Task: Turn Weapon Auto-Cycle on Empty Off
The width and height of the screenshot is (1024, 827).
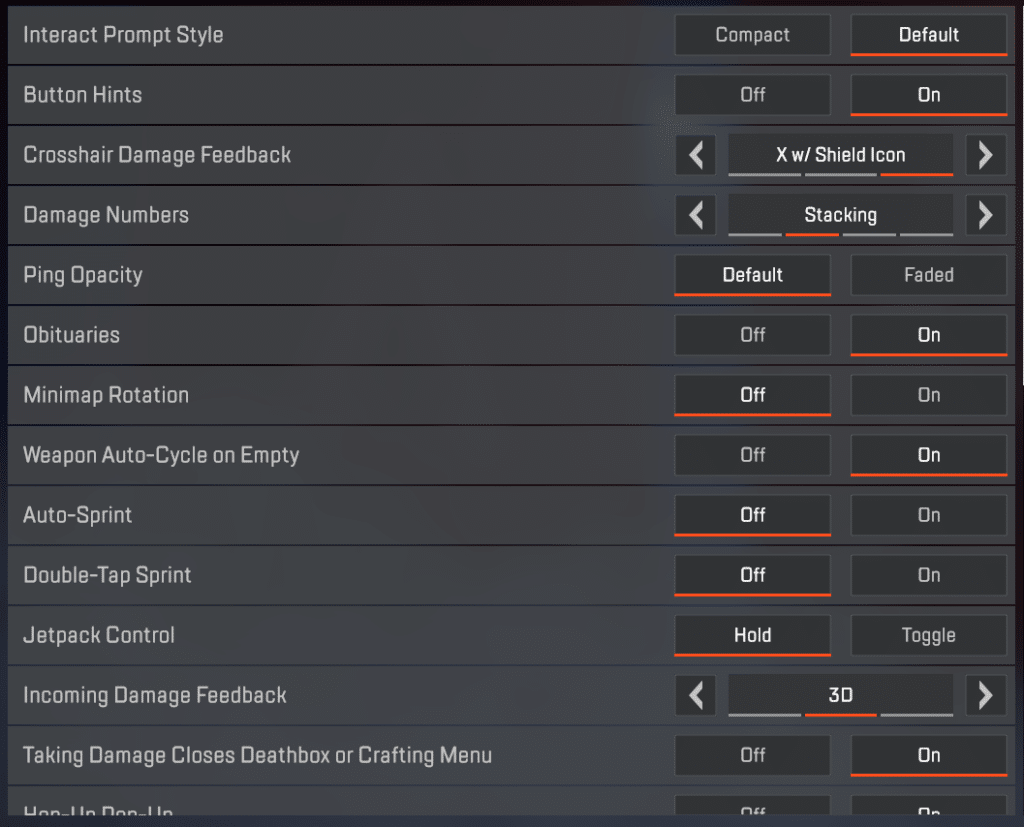Action: (752, 455)
